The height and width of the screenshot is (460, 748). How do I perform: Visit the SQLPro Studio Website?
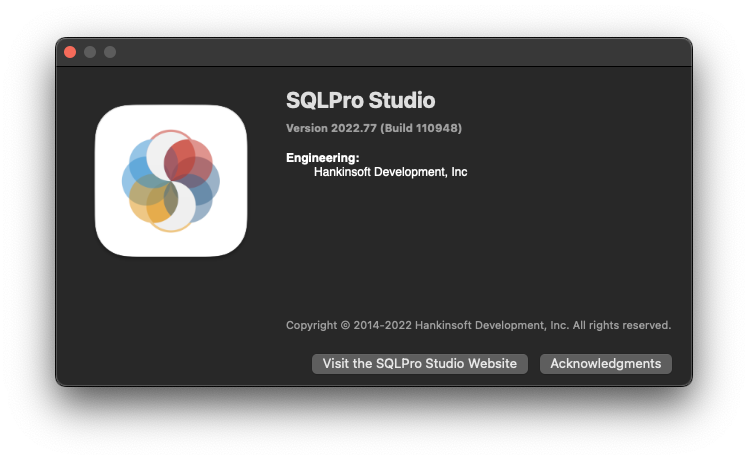pyautogui.click(x=420, y=364)
